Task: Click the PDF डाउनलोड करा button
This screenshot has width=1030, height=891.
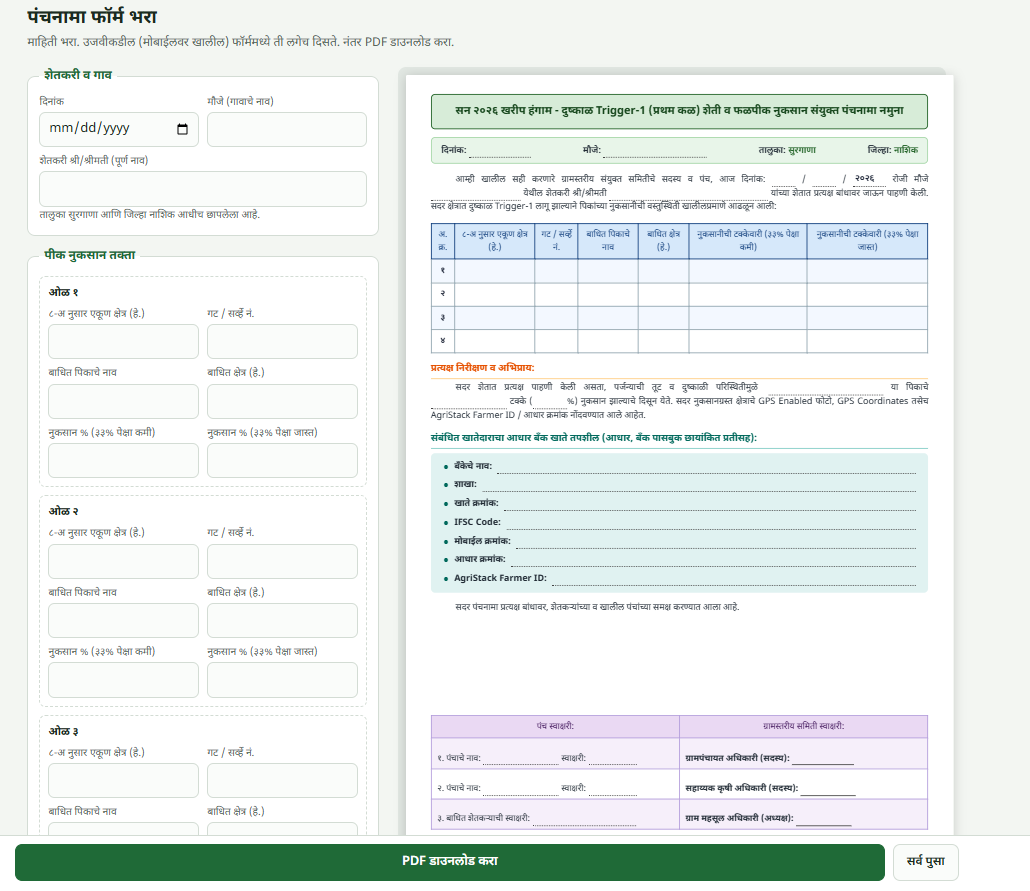Action: 450,862
